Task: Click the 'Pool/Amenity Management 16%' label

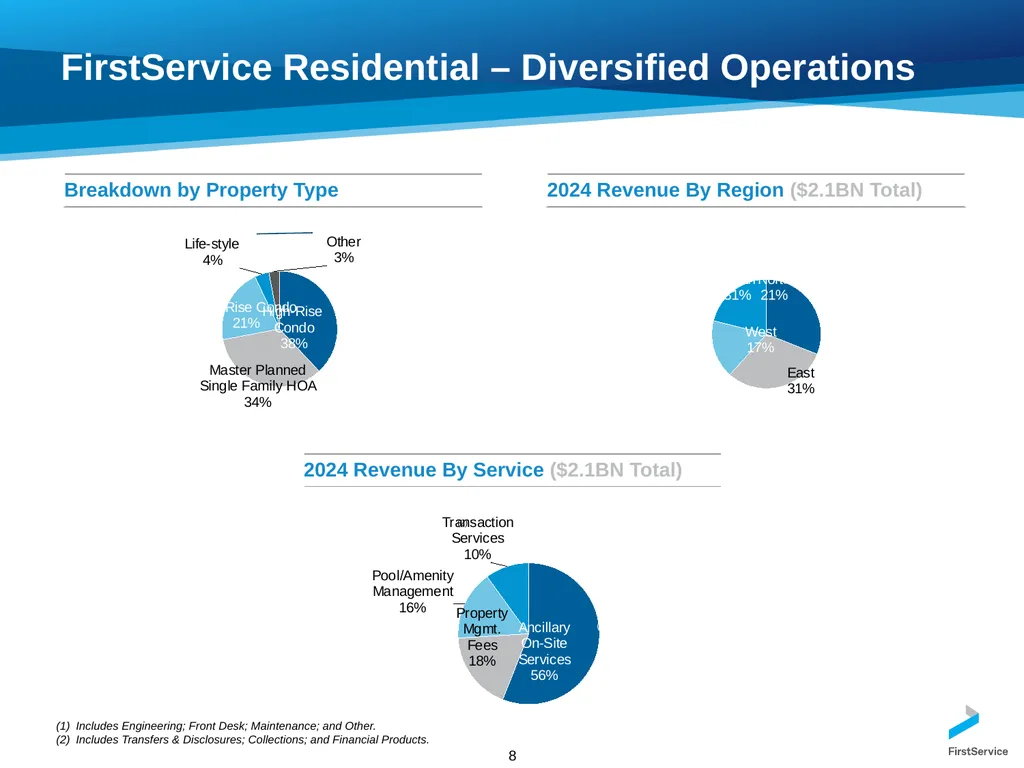Action: coord(413,591)
